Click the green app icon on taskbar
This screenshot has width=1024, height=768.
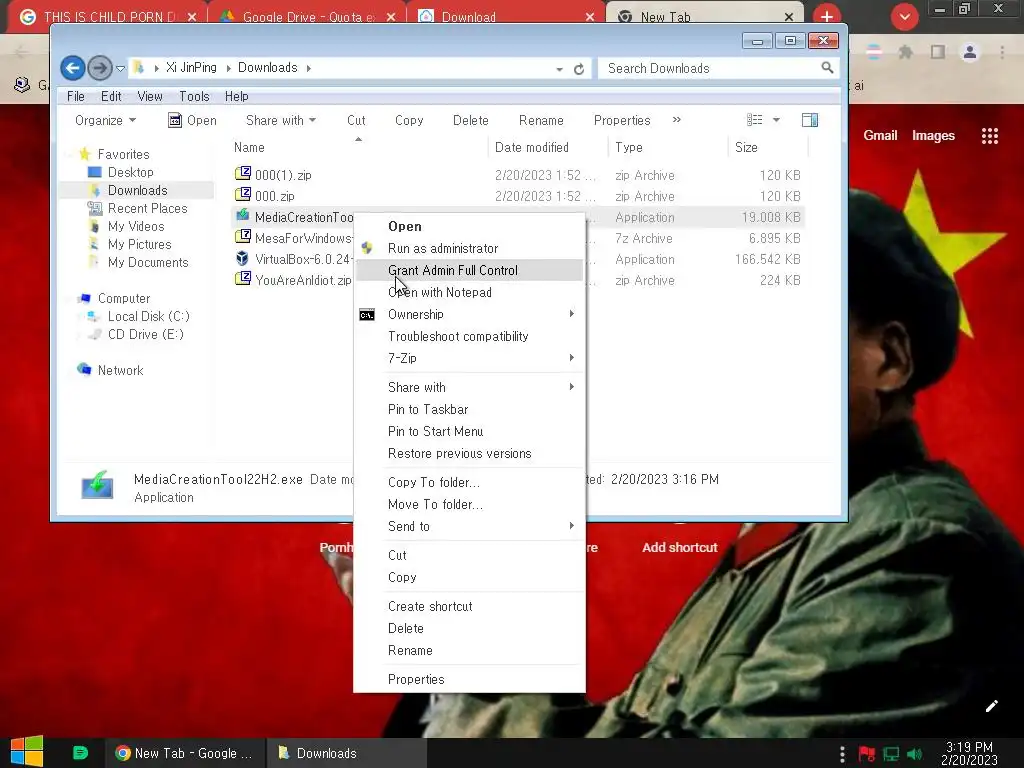[x=80, y=753]
